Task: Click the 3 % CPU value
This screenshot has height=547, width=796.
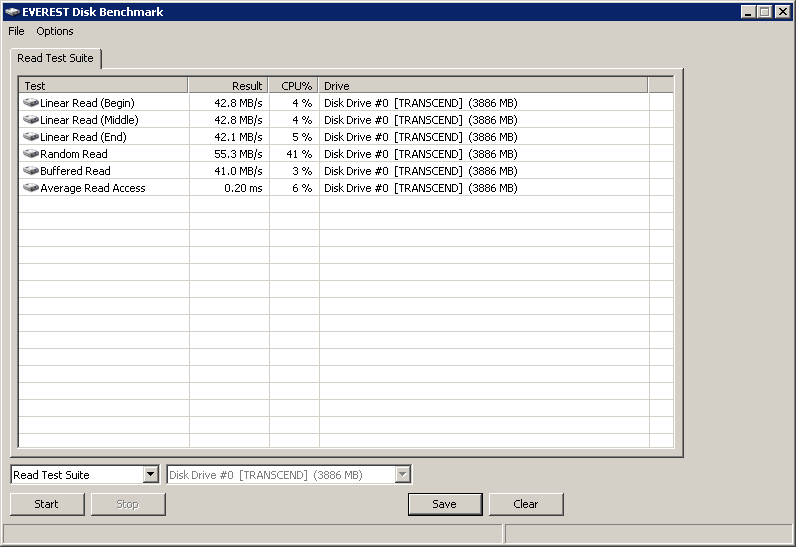Action: [302, 171]
